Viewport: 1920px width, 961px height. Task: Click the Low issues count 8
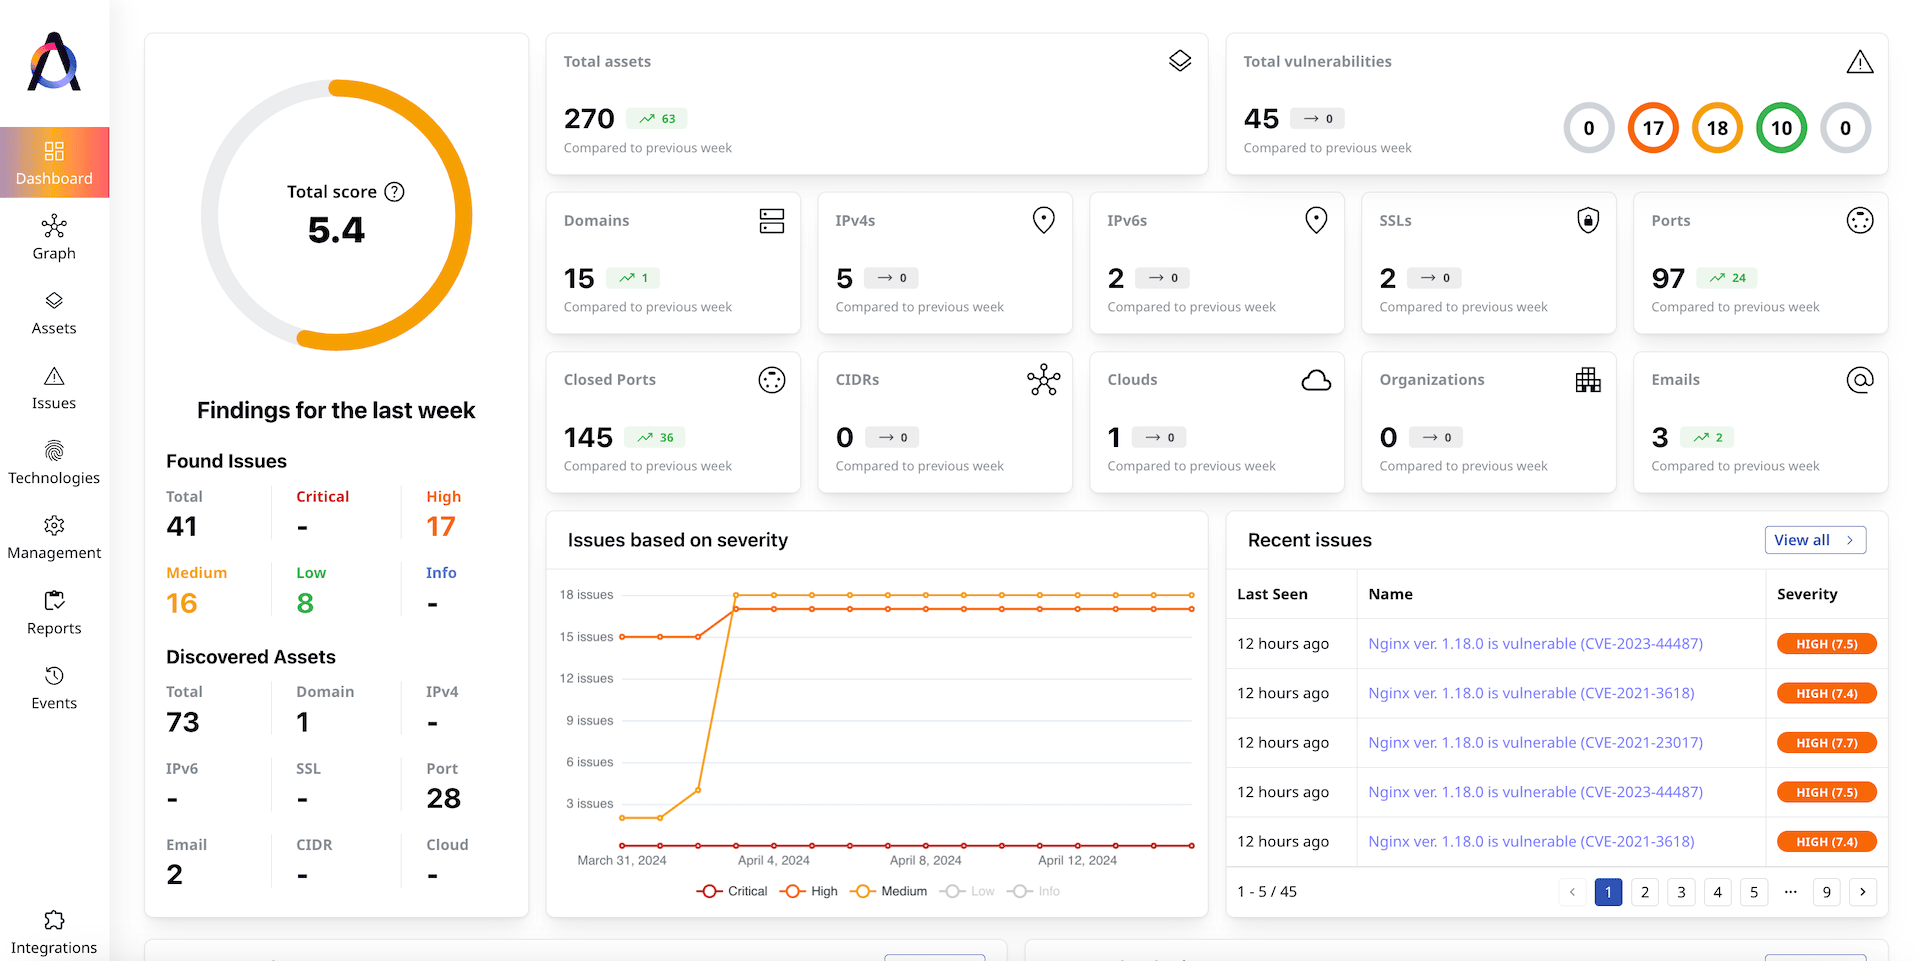[305, 604]
